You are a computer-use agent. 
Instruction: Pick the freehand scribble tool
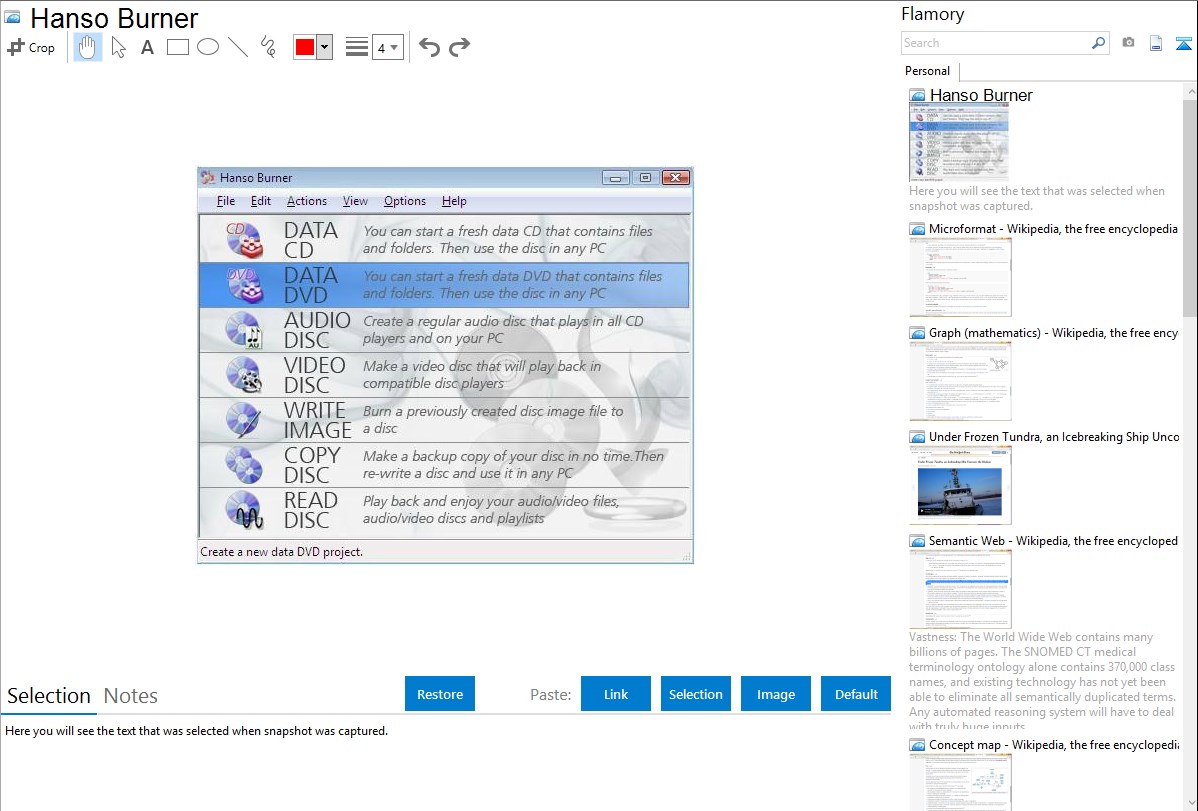point(268,47)
